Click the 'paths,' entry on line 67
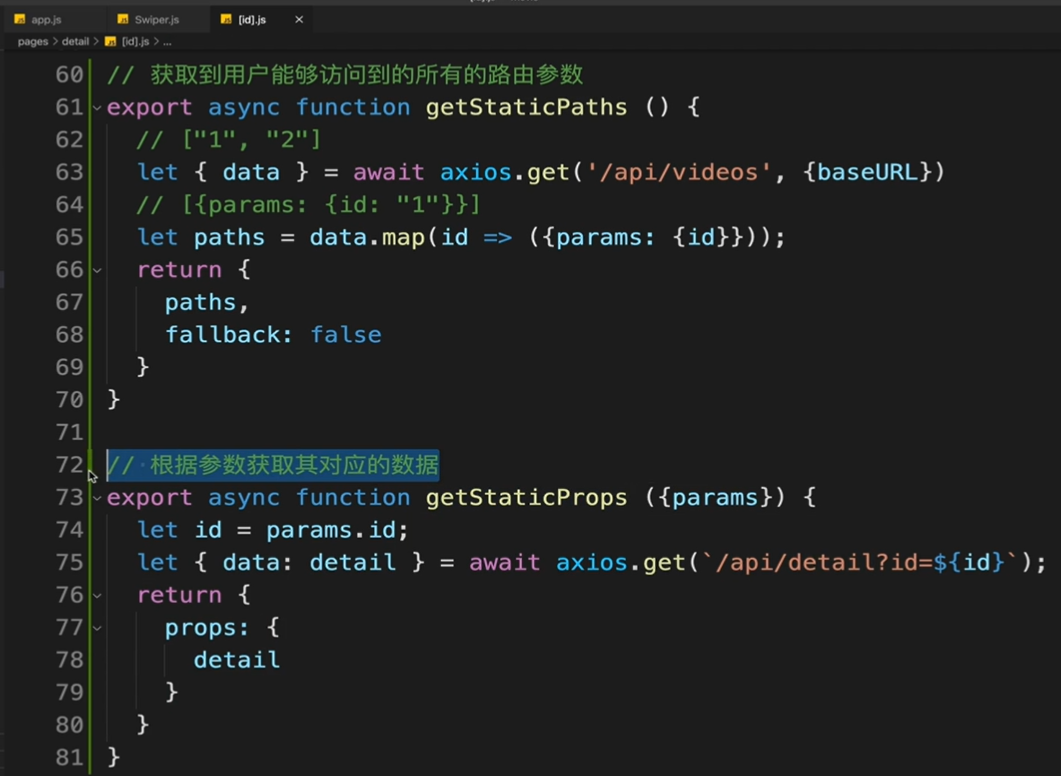This screenshot has height=776, width=1061. (x=207, y=302)
